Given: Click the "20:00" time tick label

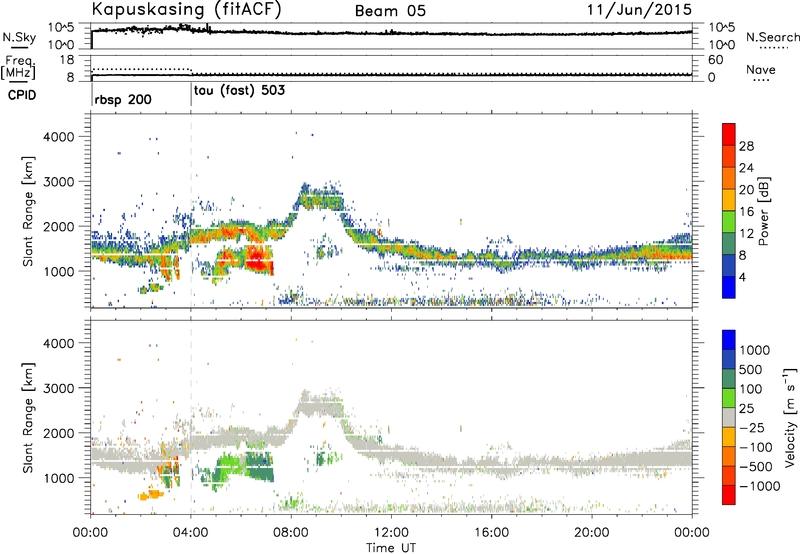Looking at the screenshot, I should click(592, 533).
